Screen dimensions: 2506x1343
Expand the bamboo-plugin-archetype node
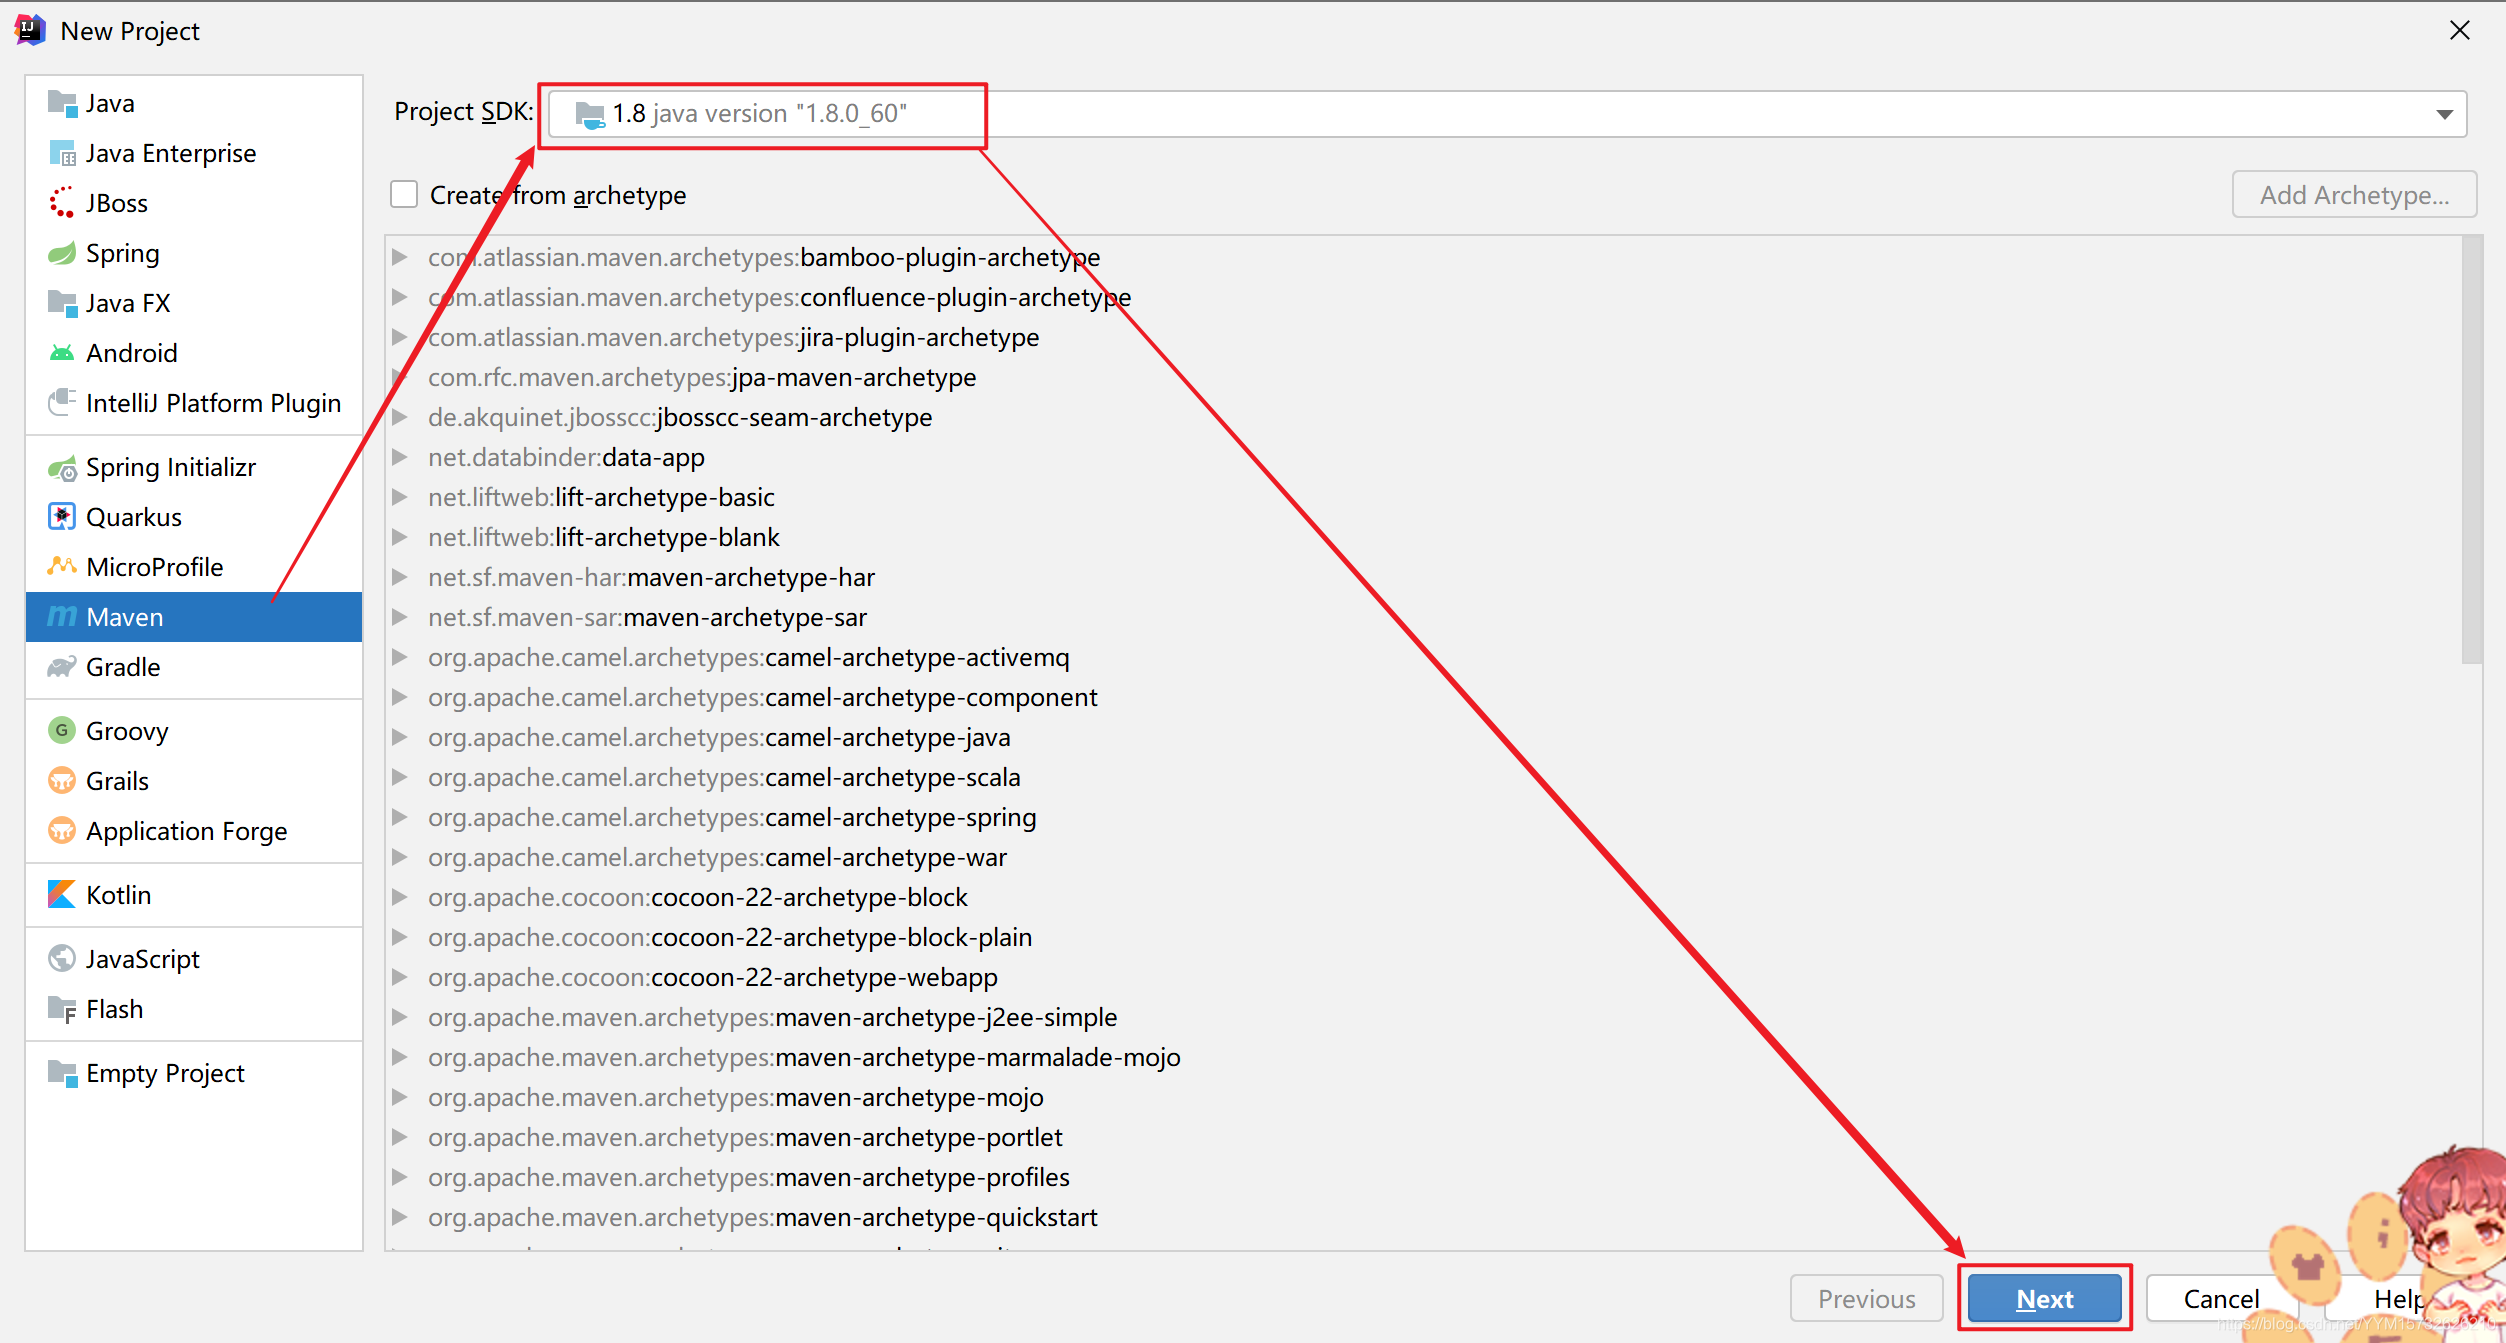pyautogui.click(x=400, y=257)
